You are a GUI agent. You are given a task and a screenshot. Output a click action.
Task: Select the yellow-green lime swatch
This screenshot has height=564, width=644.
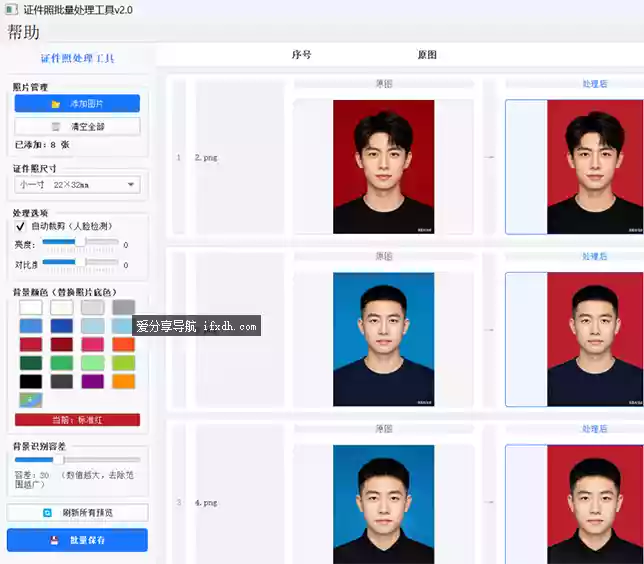(124, 363)
